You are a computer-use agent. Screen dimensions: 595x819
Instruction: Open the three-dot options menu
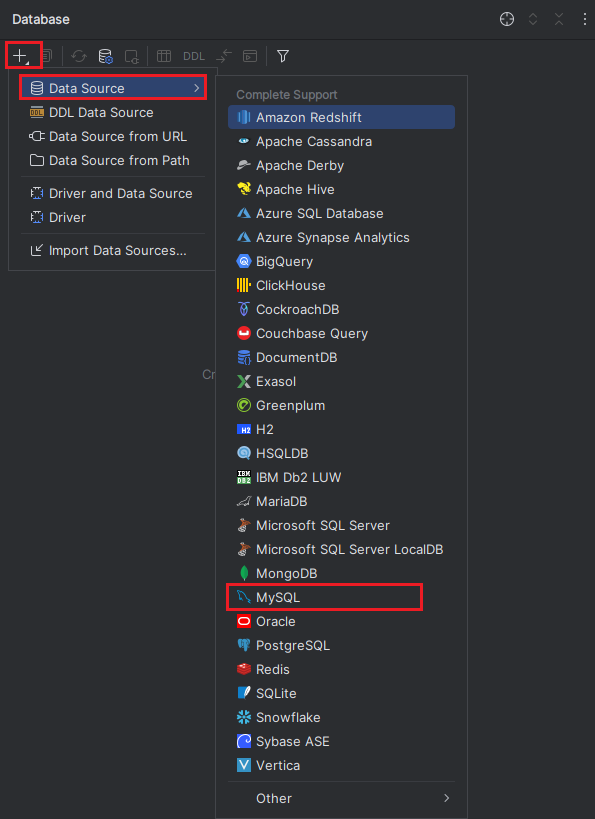click(x=585, y=19)
